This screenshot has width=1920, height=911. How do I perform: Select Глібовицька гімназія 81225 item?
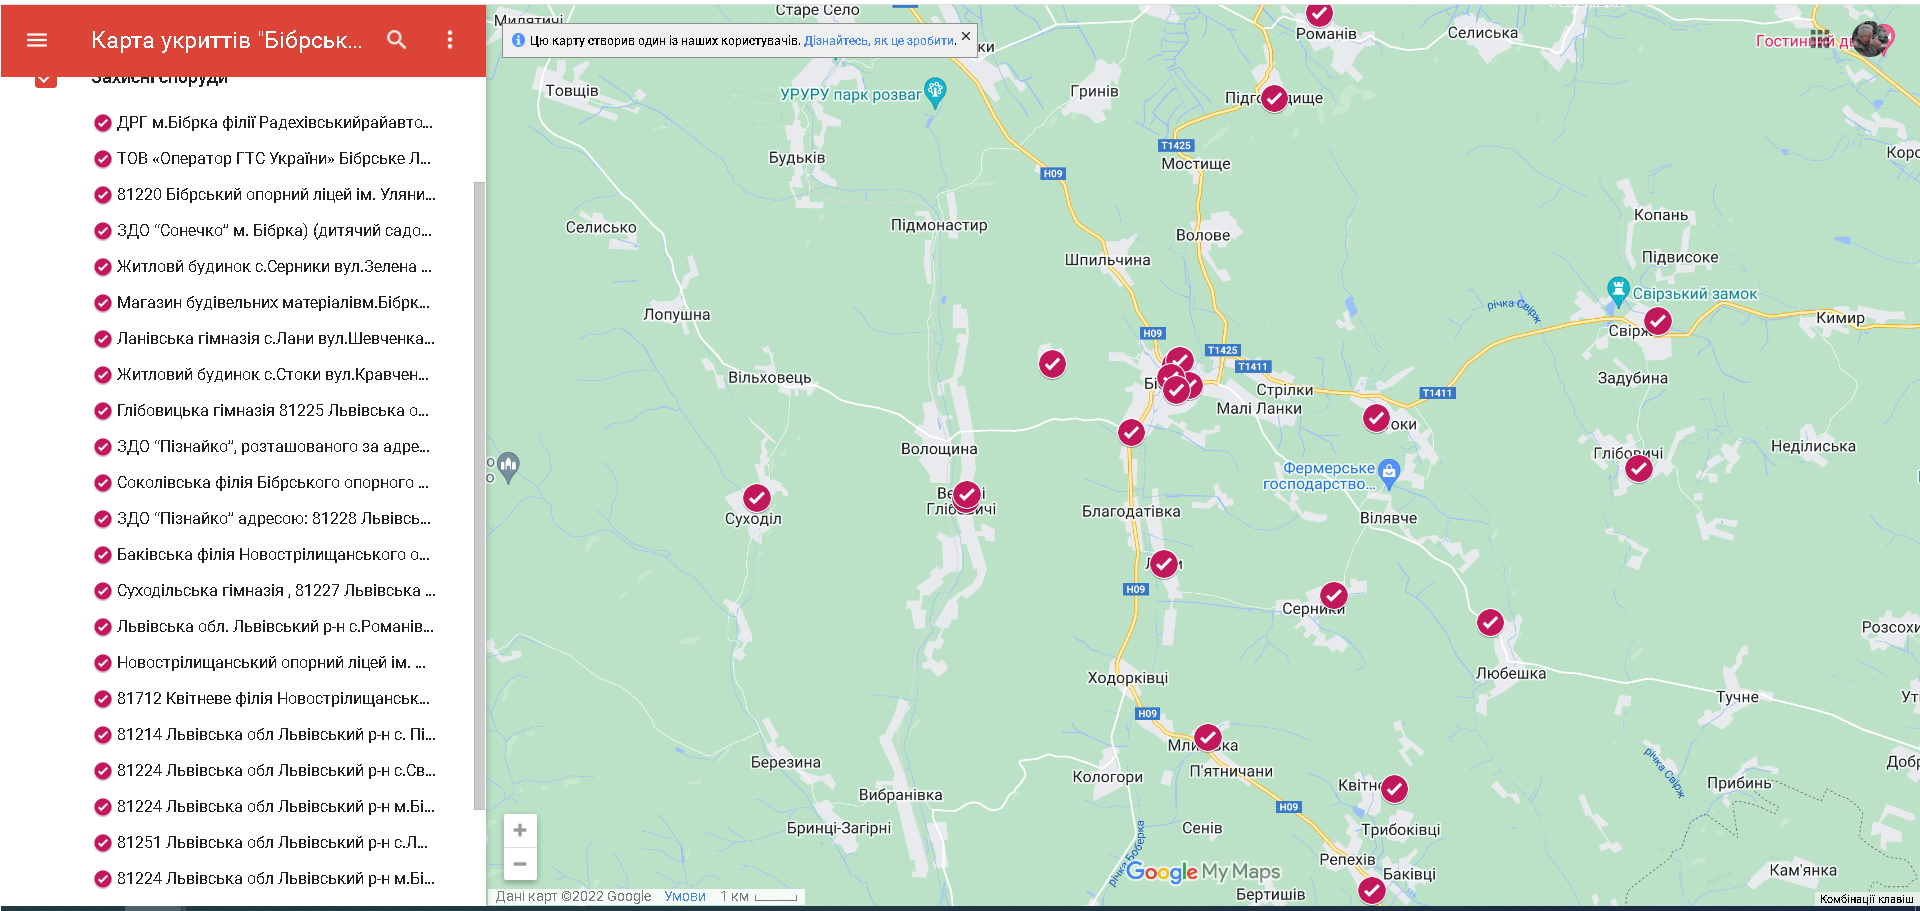point(263,411)
